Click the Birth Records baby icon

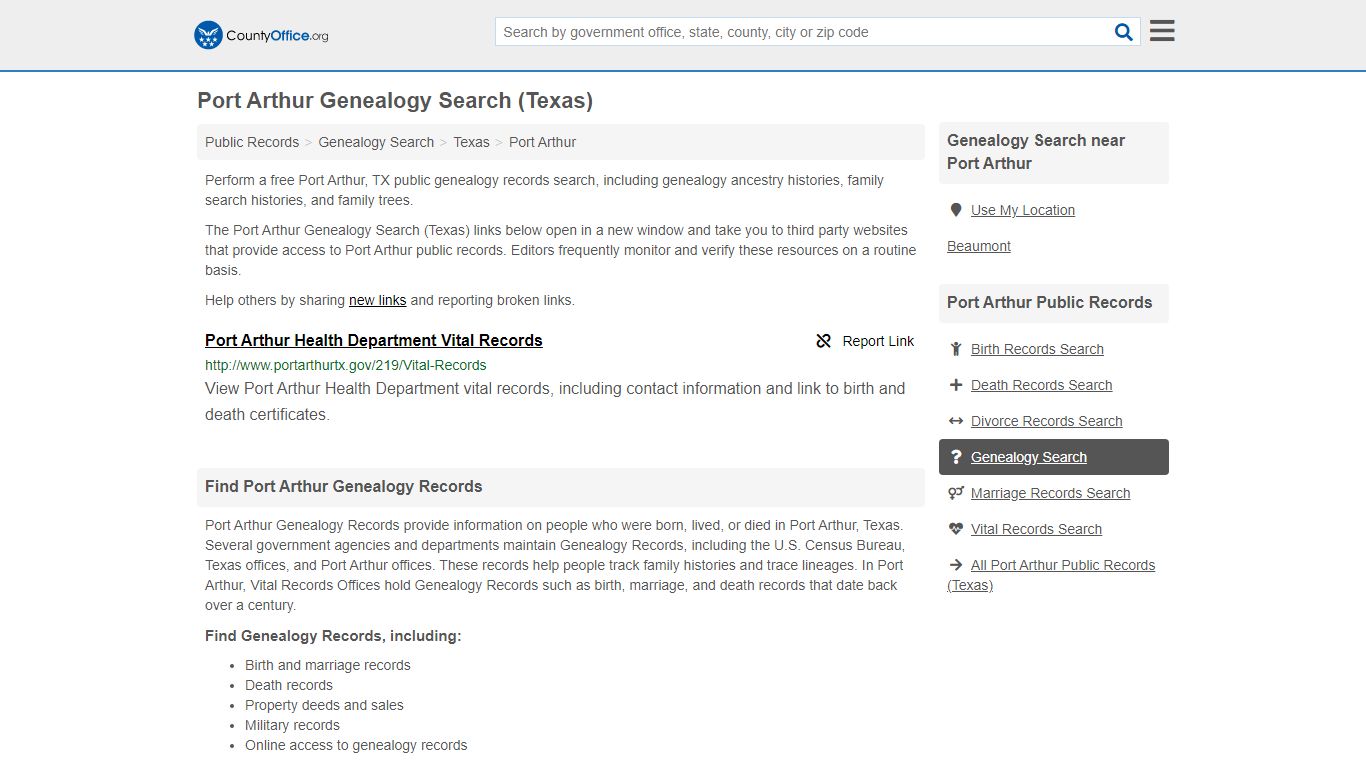[956, 349]
